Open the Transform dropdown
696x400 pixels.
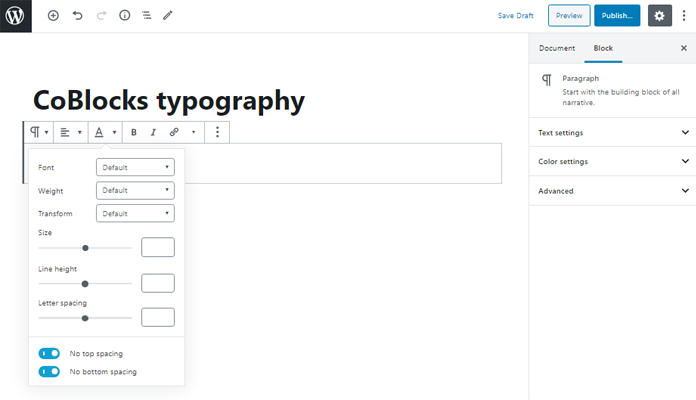[x=135, y=214]
